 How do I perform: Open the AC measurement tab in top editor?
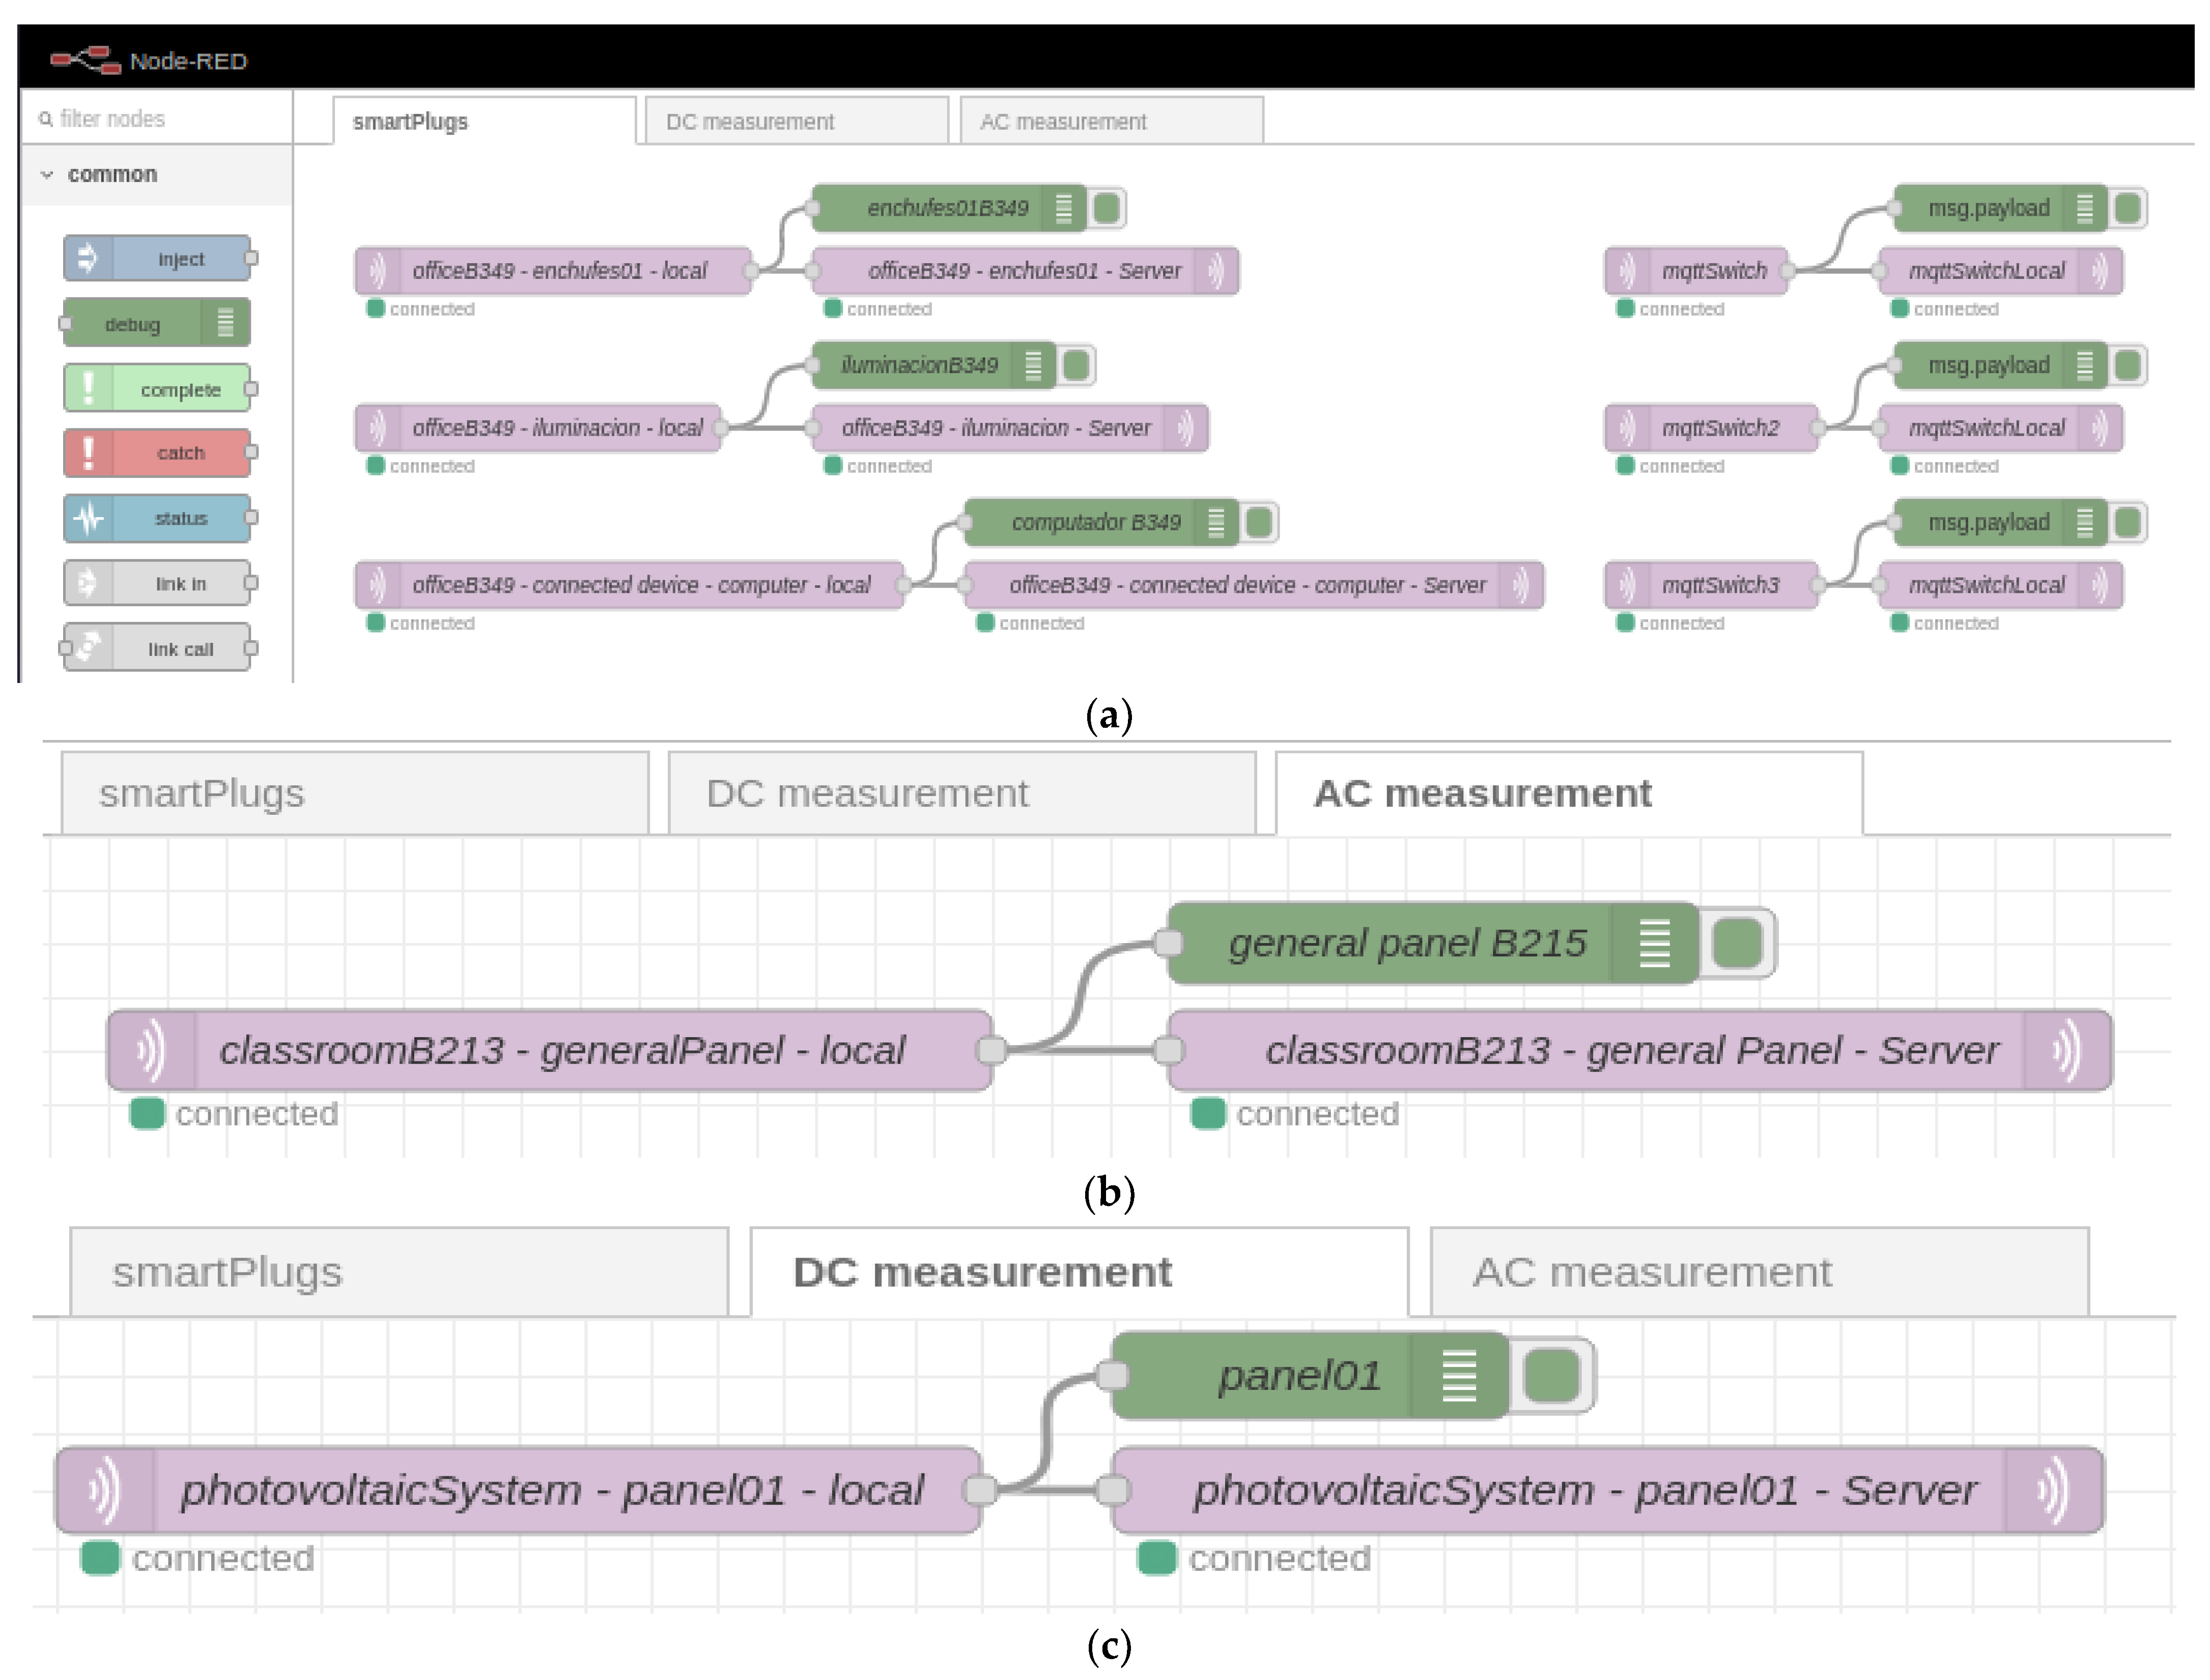coord(1110,121)
